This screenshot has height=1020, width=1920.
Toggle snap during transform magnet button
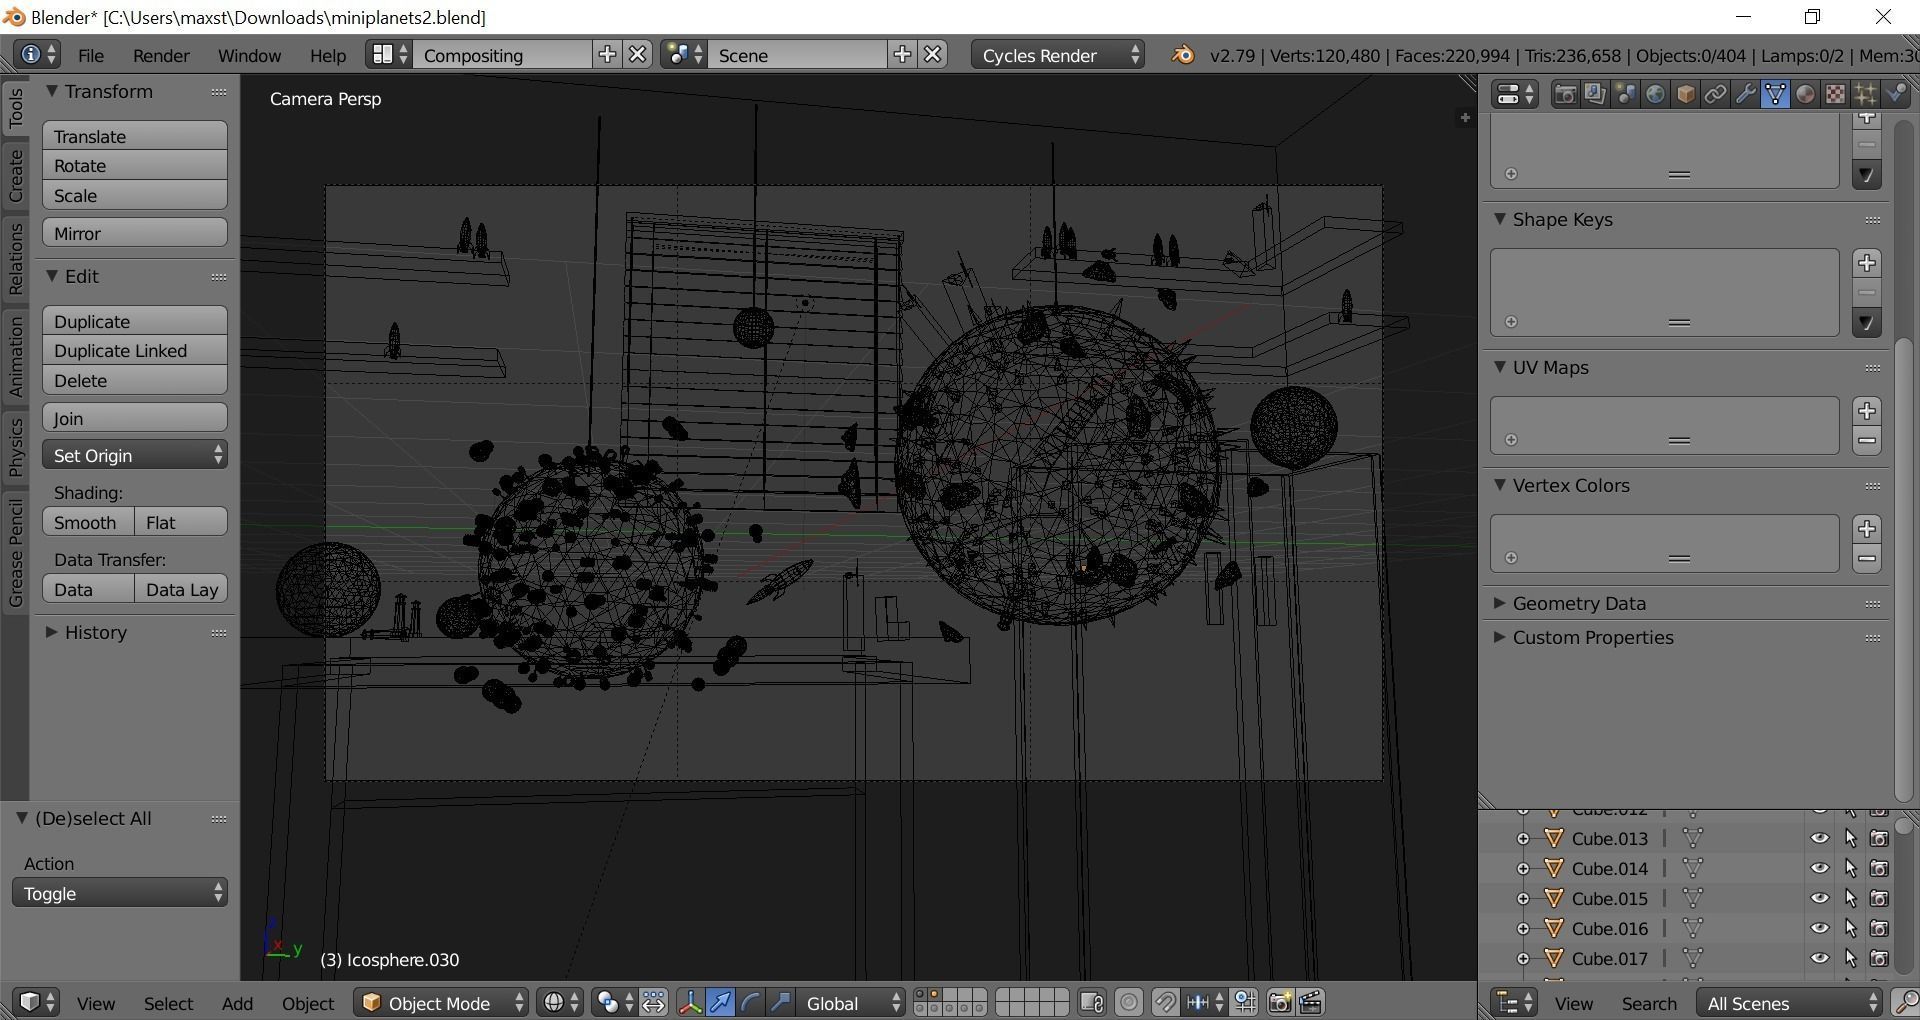click(1164, 1002)
